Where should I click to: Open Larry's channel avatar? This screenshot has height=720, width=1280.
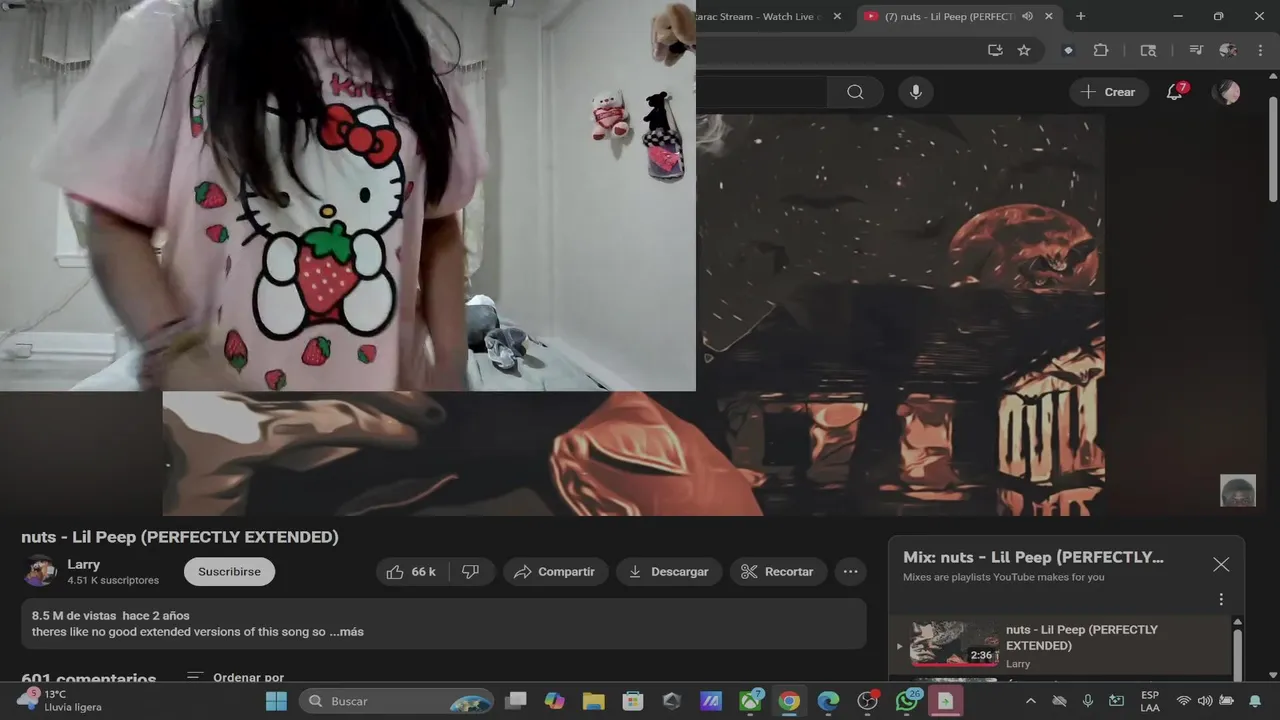(x=40, y=571)
